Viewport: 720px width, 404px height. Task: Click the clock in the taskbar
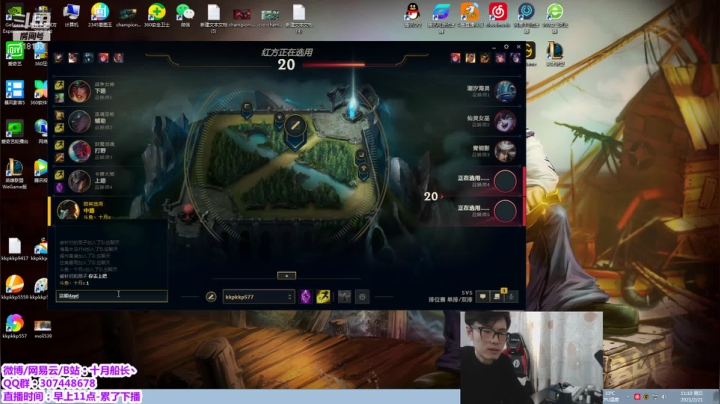[x=692, y=396]
